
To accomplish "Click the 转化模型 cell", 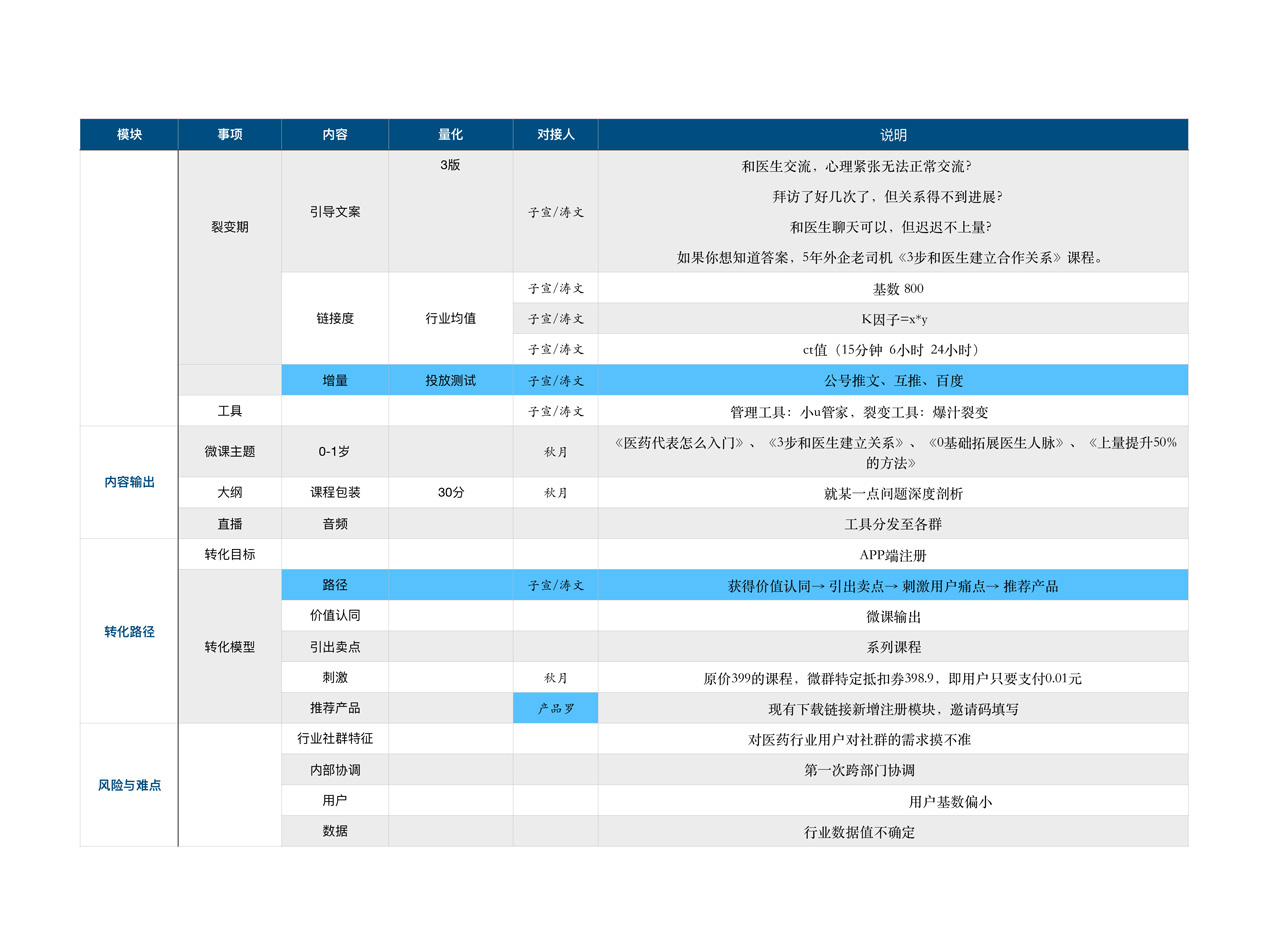I will tap(230, 646).
